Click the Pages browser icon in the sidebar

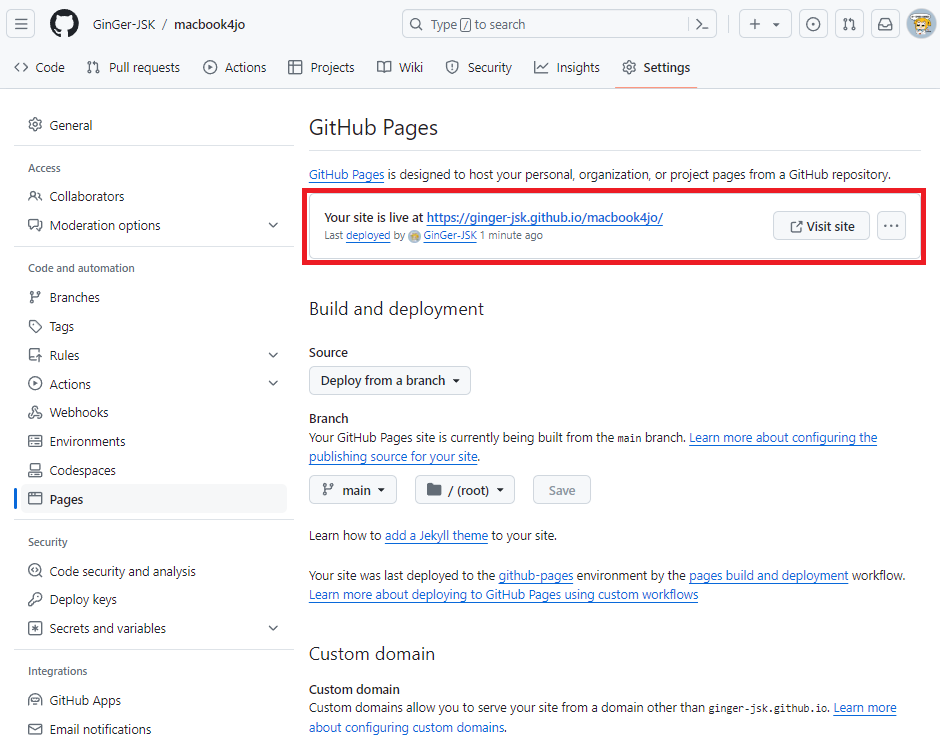[x=35, y=499]
